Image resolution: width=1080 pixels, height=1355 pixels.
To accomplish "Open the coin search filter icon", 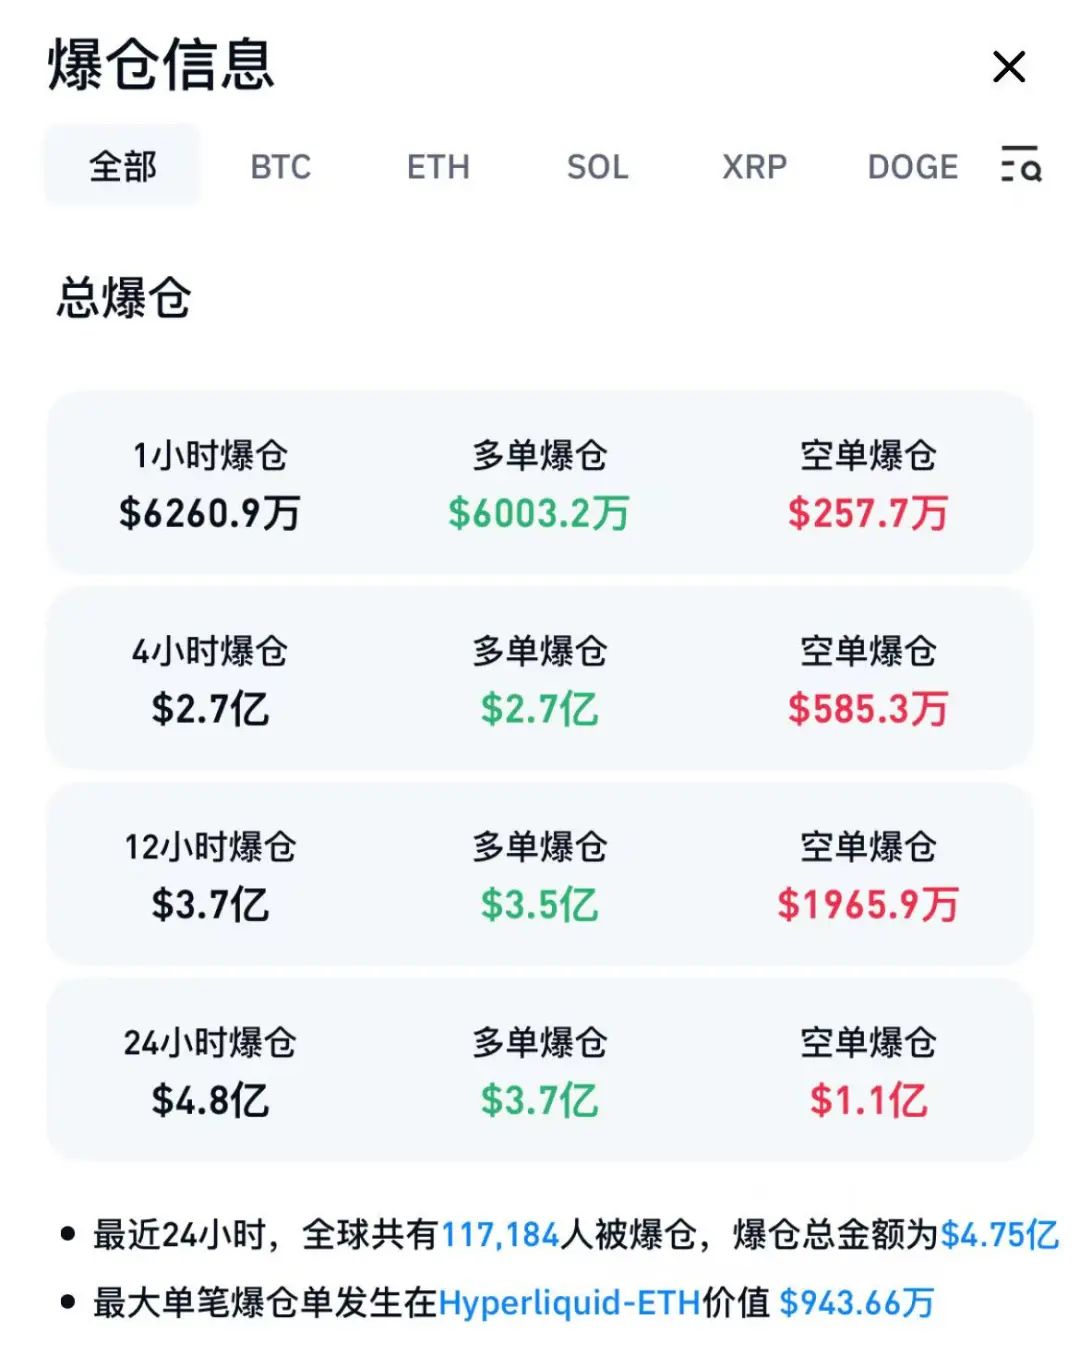I will (x=1020, y=165).
